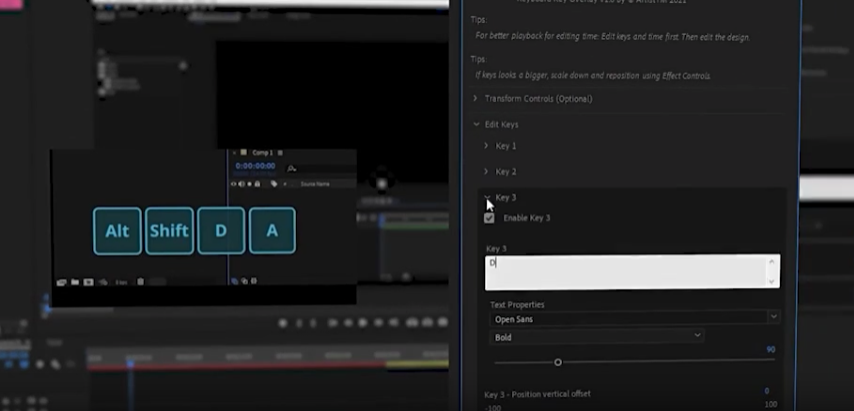Click the font size slider handle

[558, 362]
